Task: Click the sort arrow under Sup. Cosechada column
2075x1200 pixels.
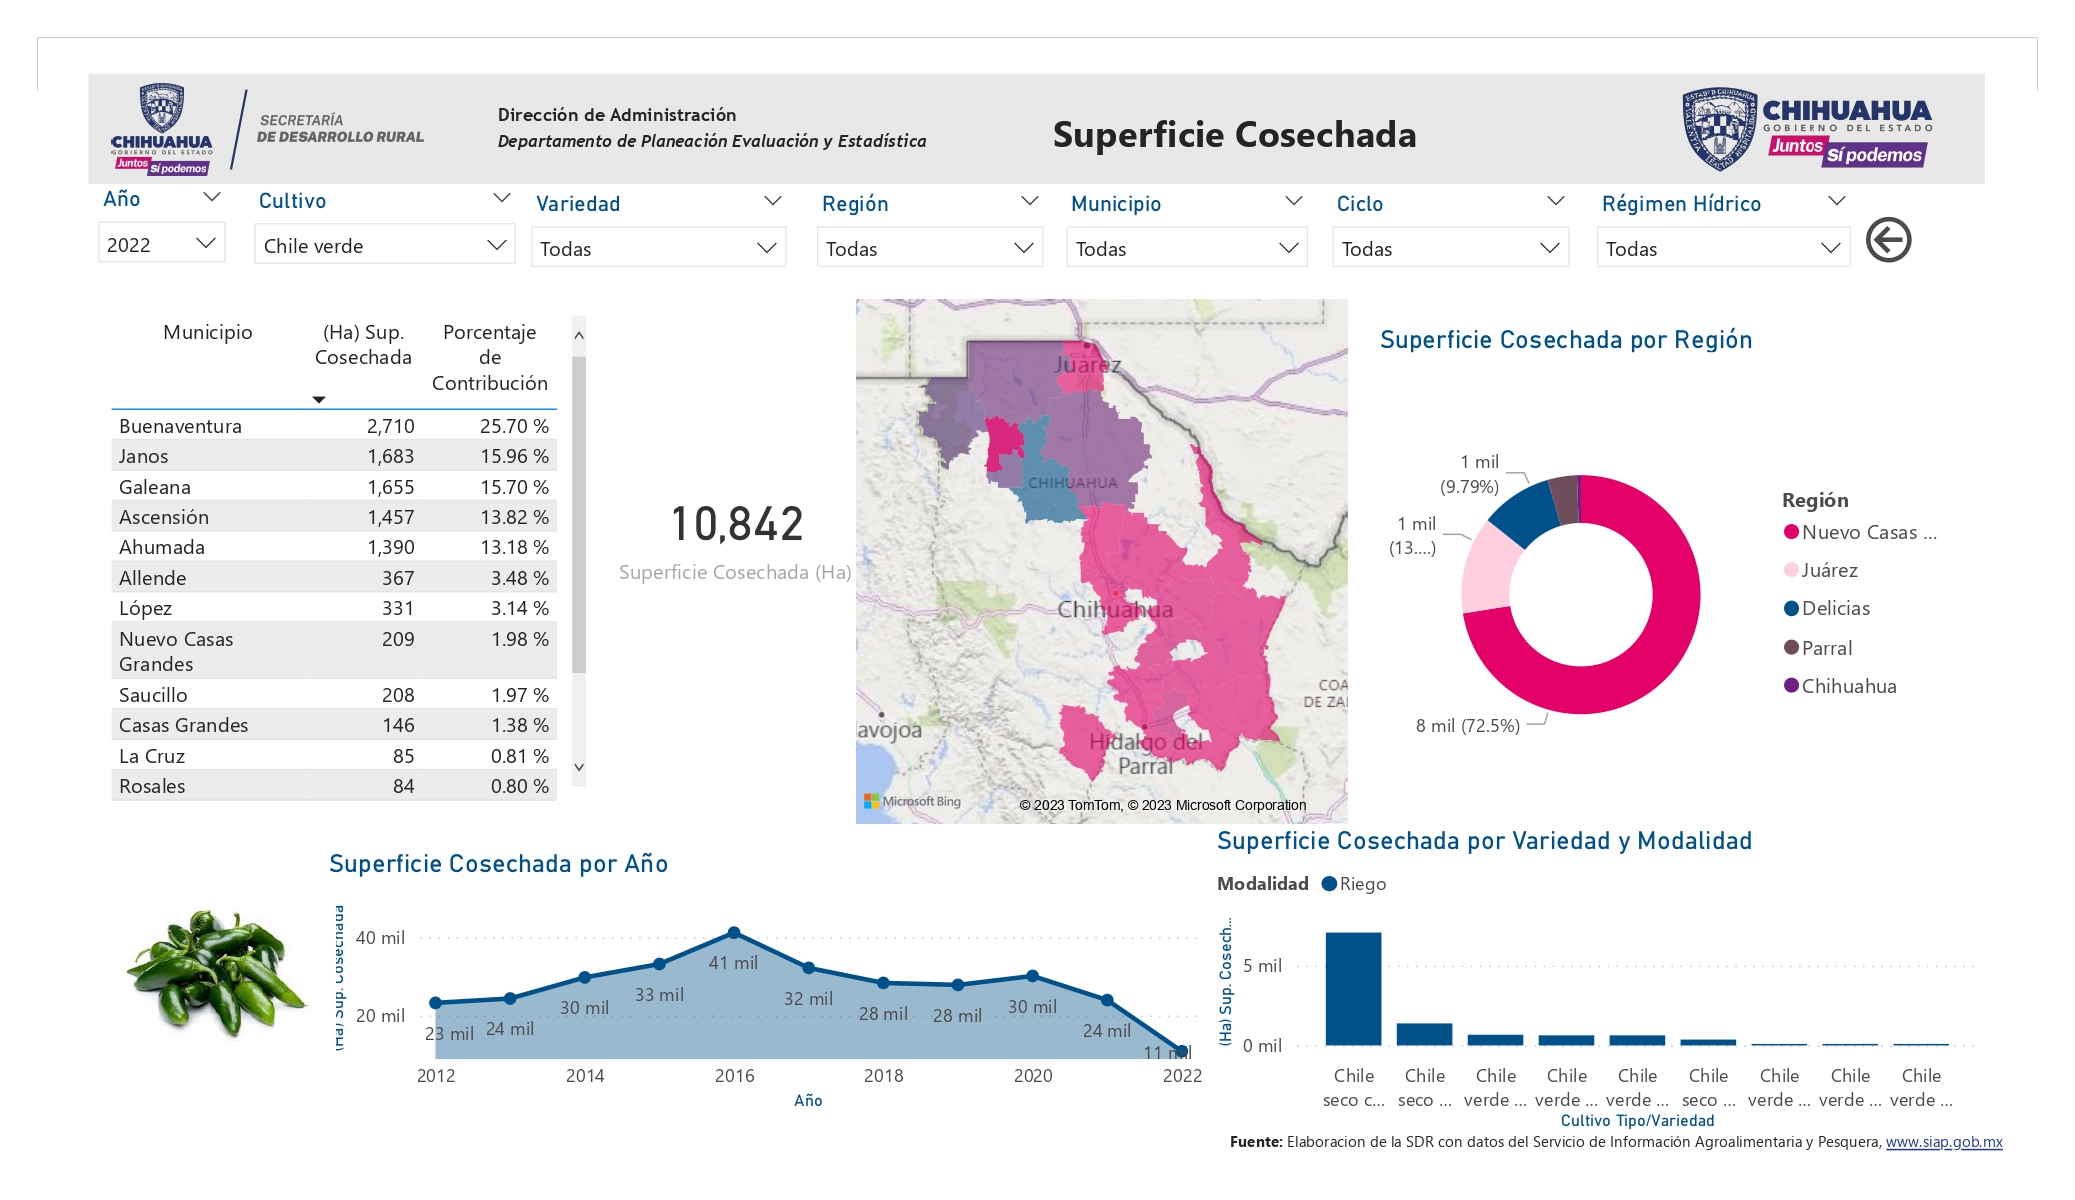Action: (319, 399)
